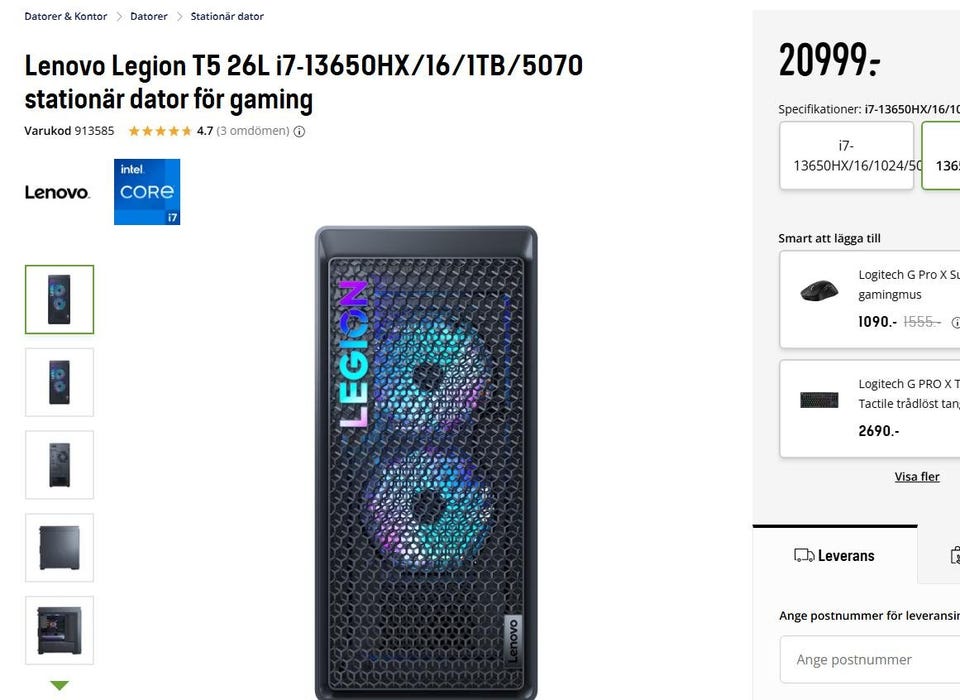Click the tab icon right of Leverans
The image size is (960, 700).
pyautogui.click(x=953, y=556)
